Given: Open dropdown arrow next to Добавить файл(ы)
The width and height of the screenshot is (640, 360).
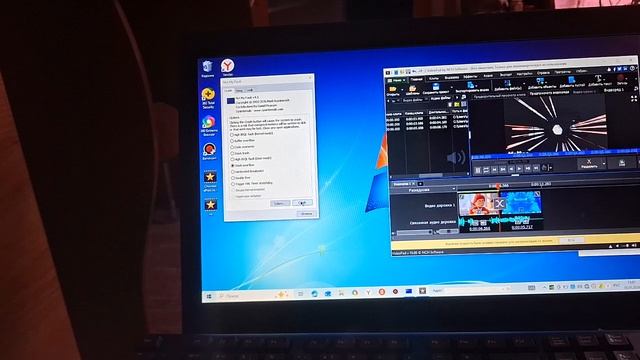Looking at the screenshot, I should point(523,84).
